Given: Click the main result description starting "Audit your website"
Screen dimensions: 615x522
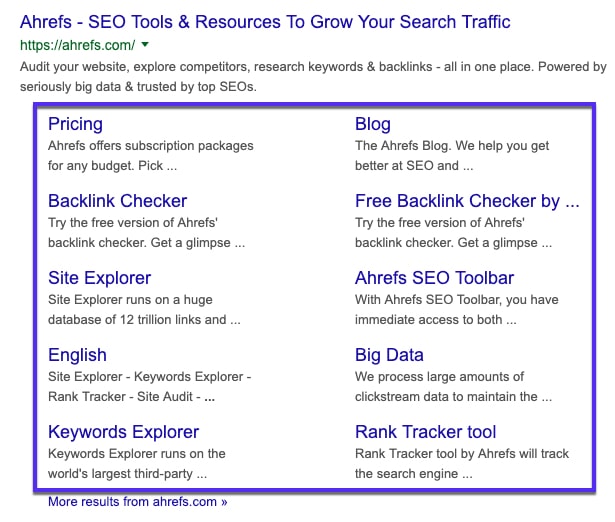Looking at the screenshot, I should coord(312,77).
